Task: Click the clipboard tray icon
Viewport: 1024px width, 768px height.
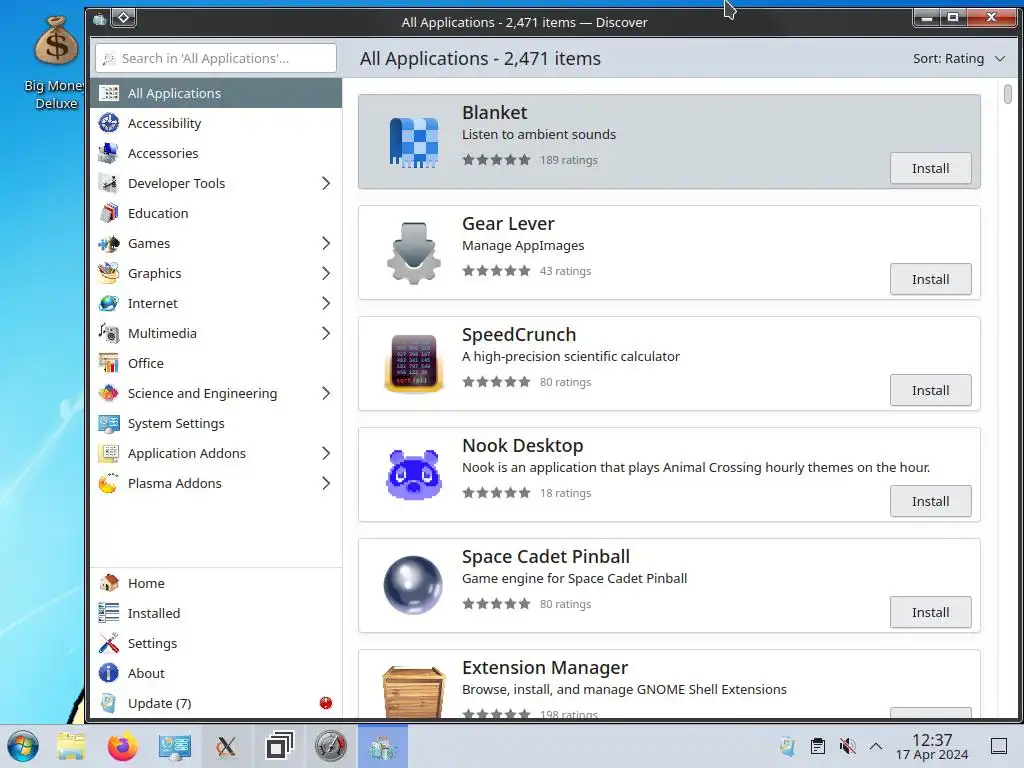Action: 817,746
